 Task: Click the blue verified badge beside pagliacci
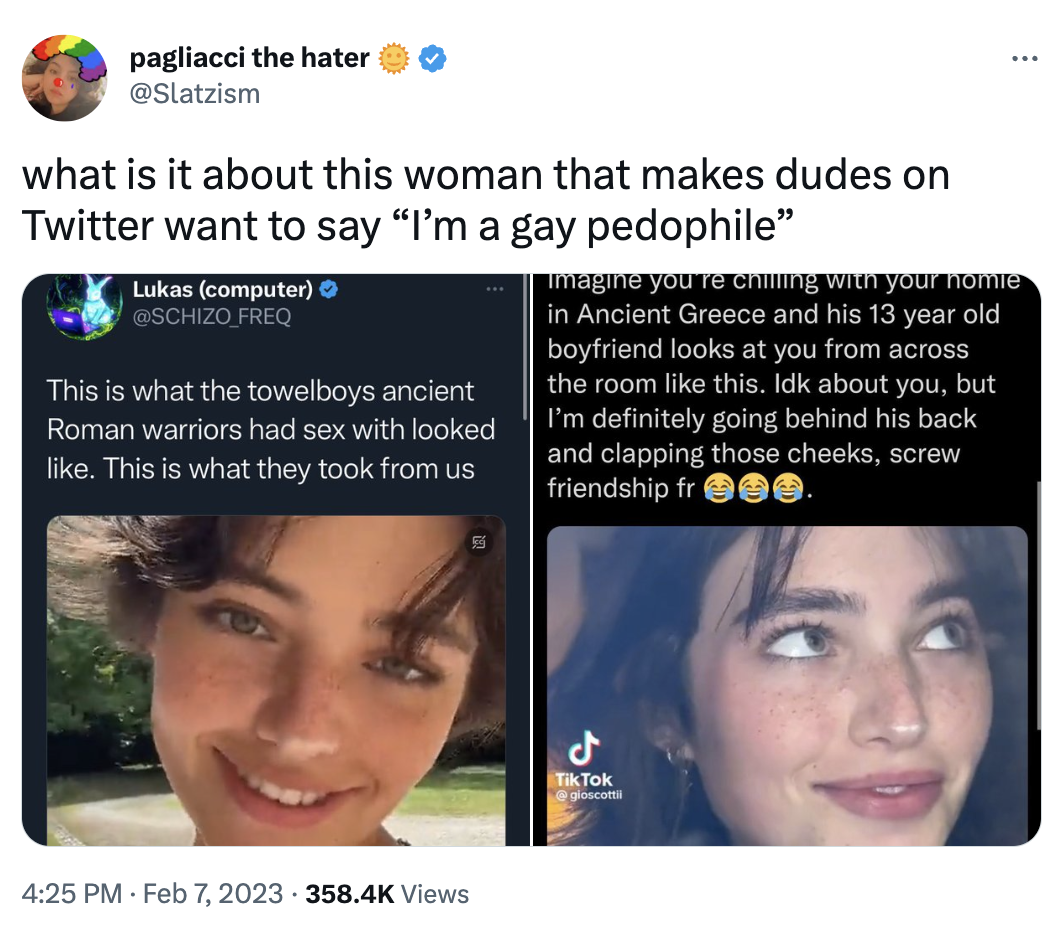(432, 58)
